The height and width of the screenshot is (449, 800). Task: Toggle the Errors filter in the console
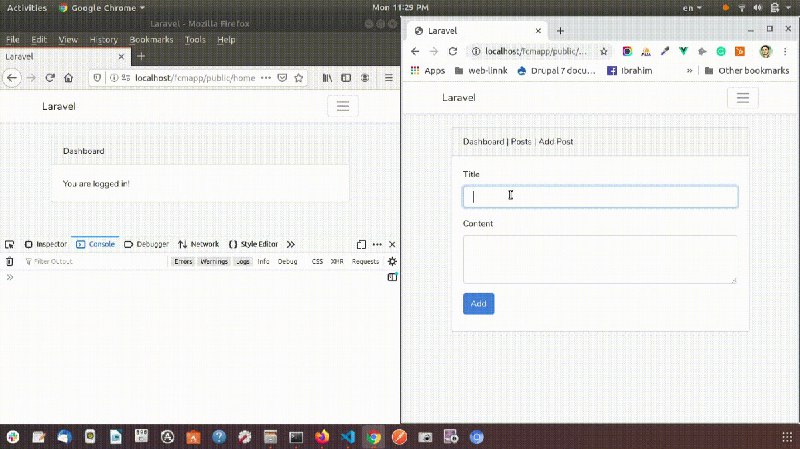tap(183, 262)
